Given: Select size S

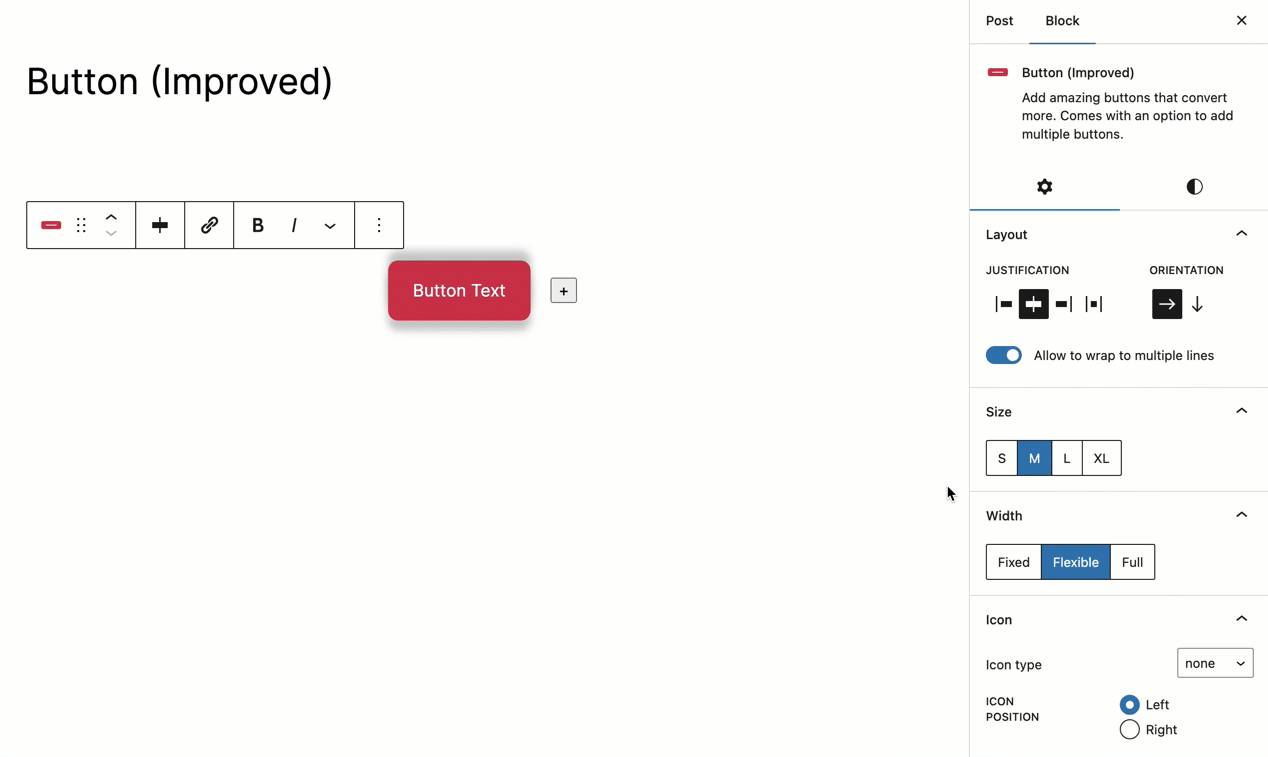Looking at the screenshot, I should [1002, 458].
